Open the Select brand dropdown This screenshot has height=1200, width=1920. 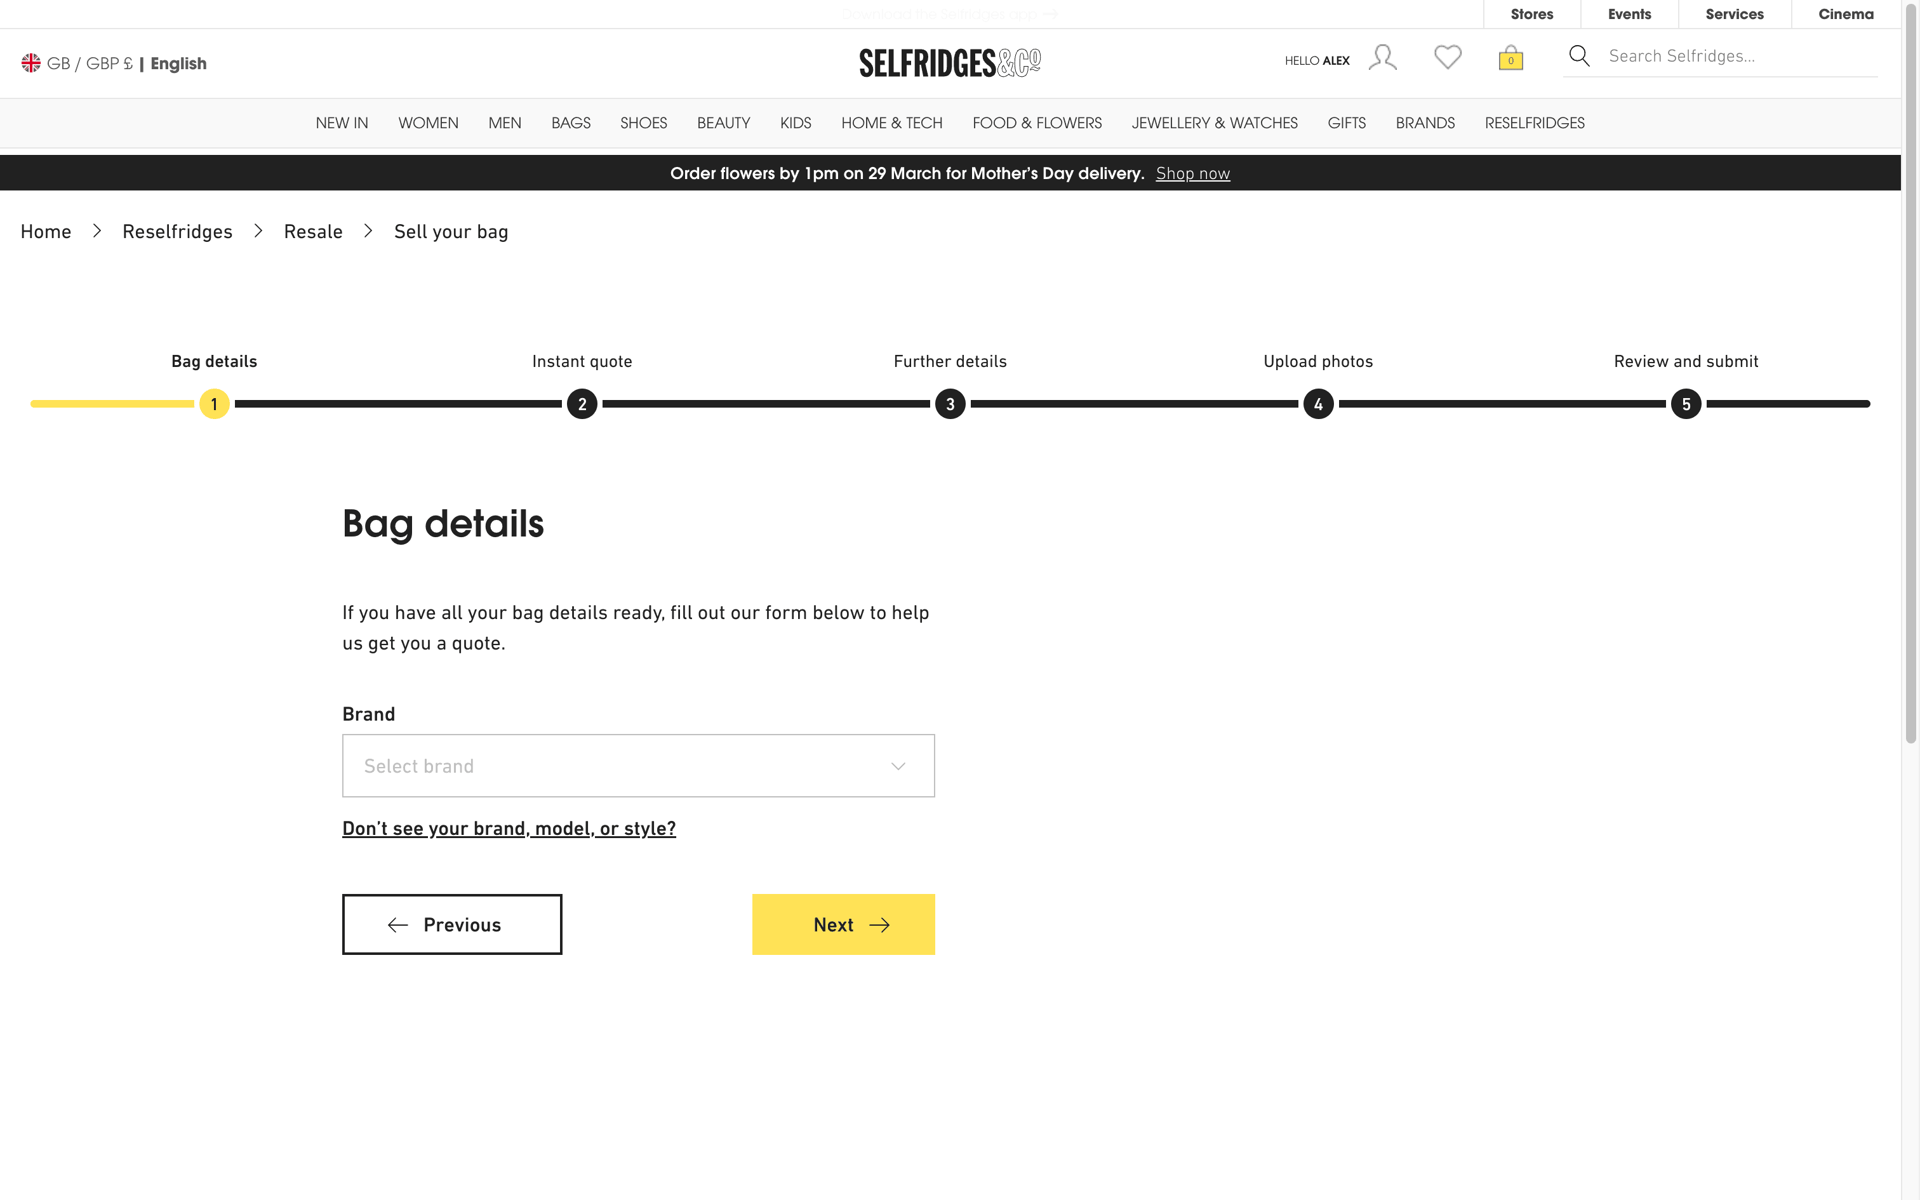(638, 766)
